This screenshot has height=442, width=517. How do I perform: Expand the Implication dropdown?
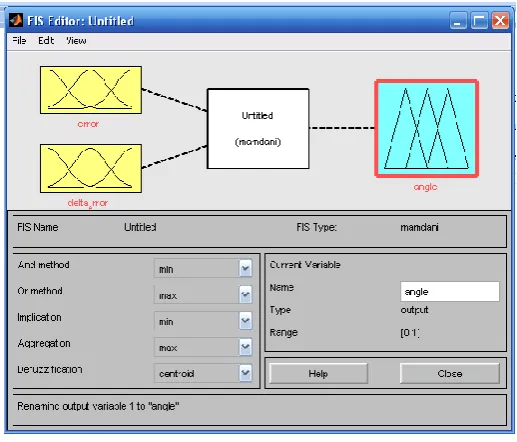pyautogui.click(x=245, y=321)
